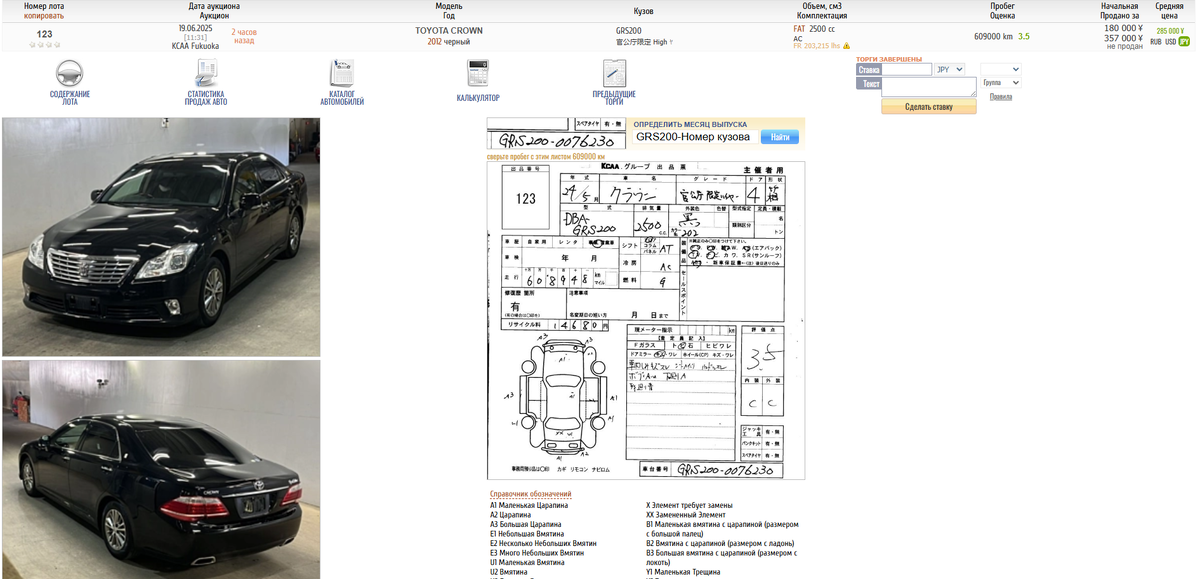Viewport: 1200px width, 579px height.
Task: Click the копировать link under lot number
Action: tap(44, 16)
